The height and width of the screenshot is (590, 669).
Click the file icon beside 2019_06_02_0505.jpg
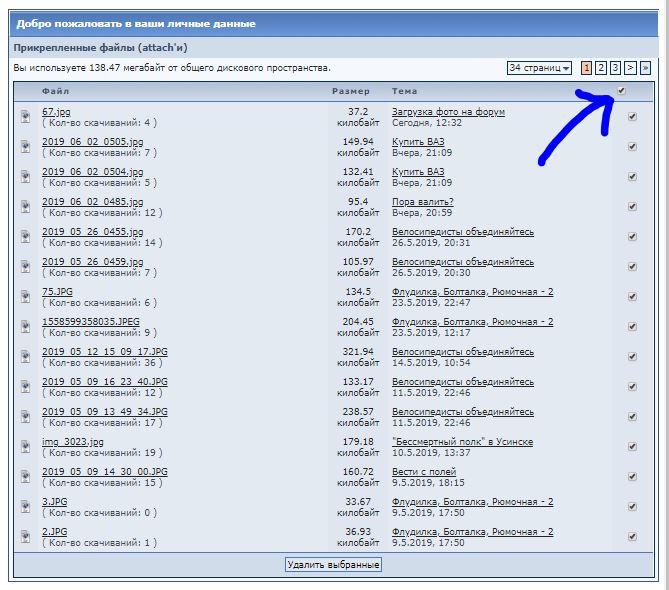tap(25, 147)
